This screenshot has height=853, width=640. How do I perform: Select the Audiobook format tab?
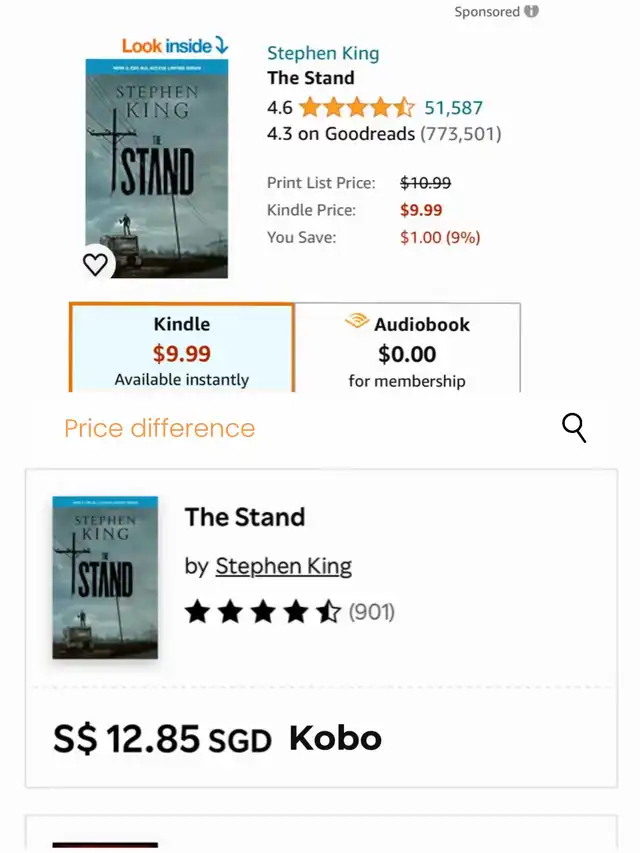pos(407,350)
